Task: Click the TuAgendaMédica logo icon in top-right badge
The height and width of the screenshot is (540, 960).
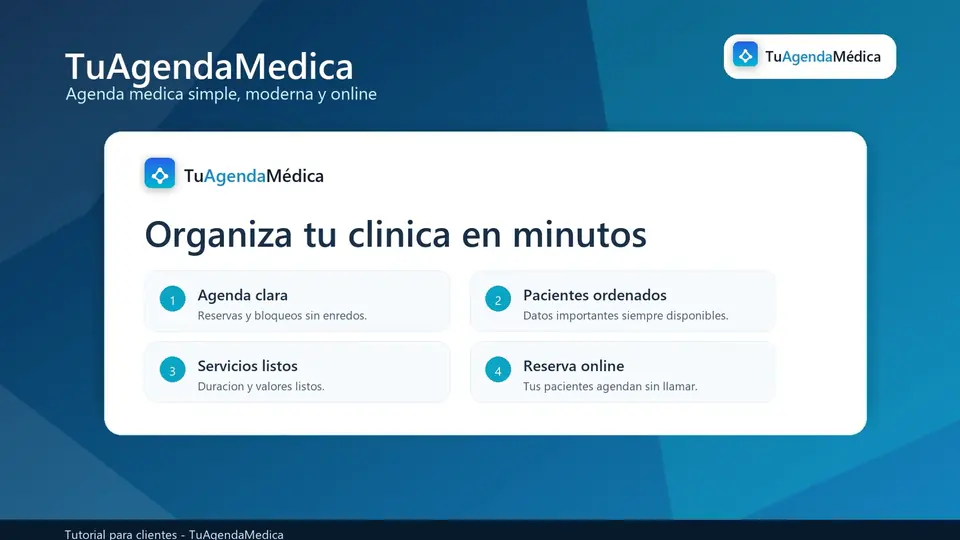Action: point(745,55)
